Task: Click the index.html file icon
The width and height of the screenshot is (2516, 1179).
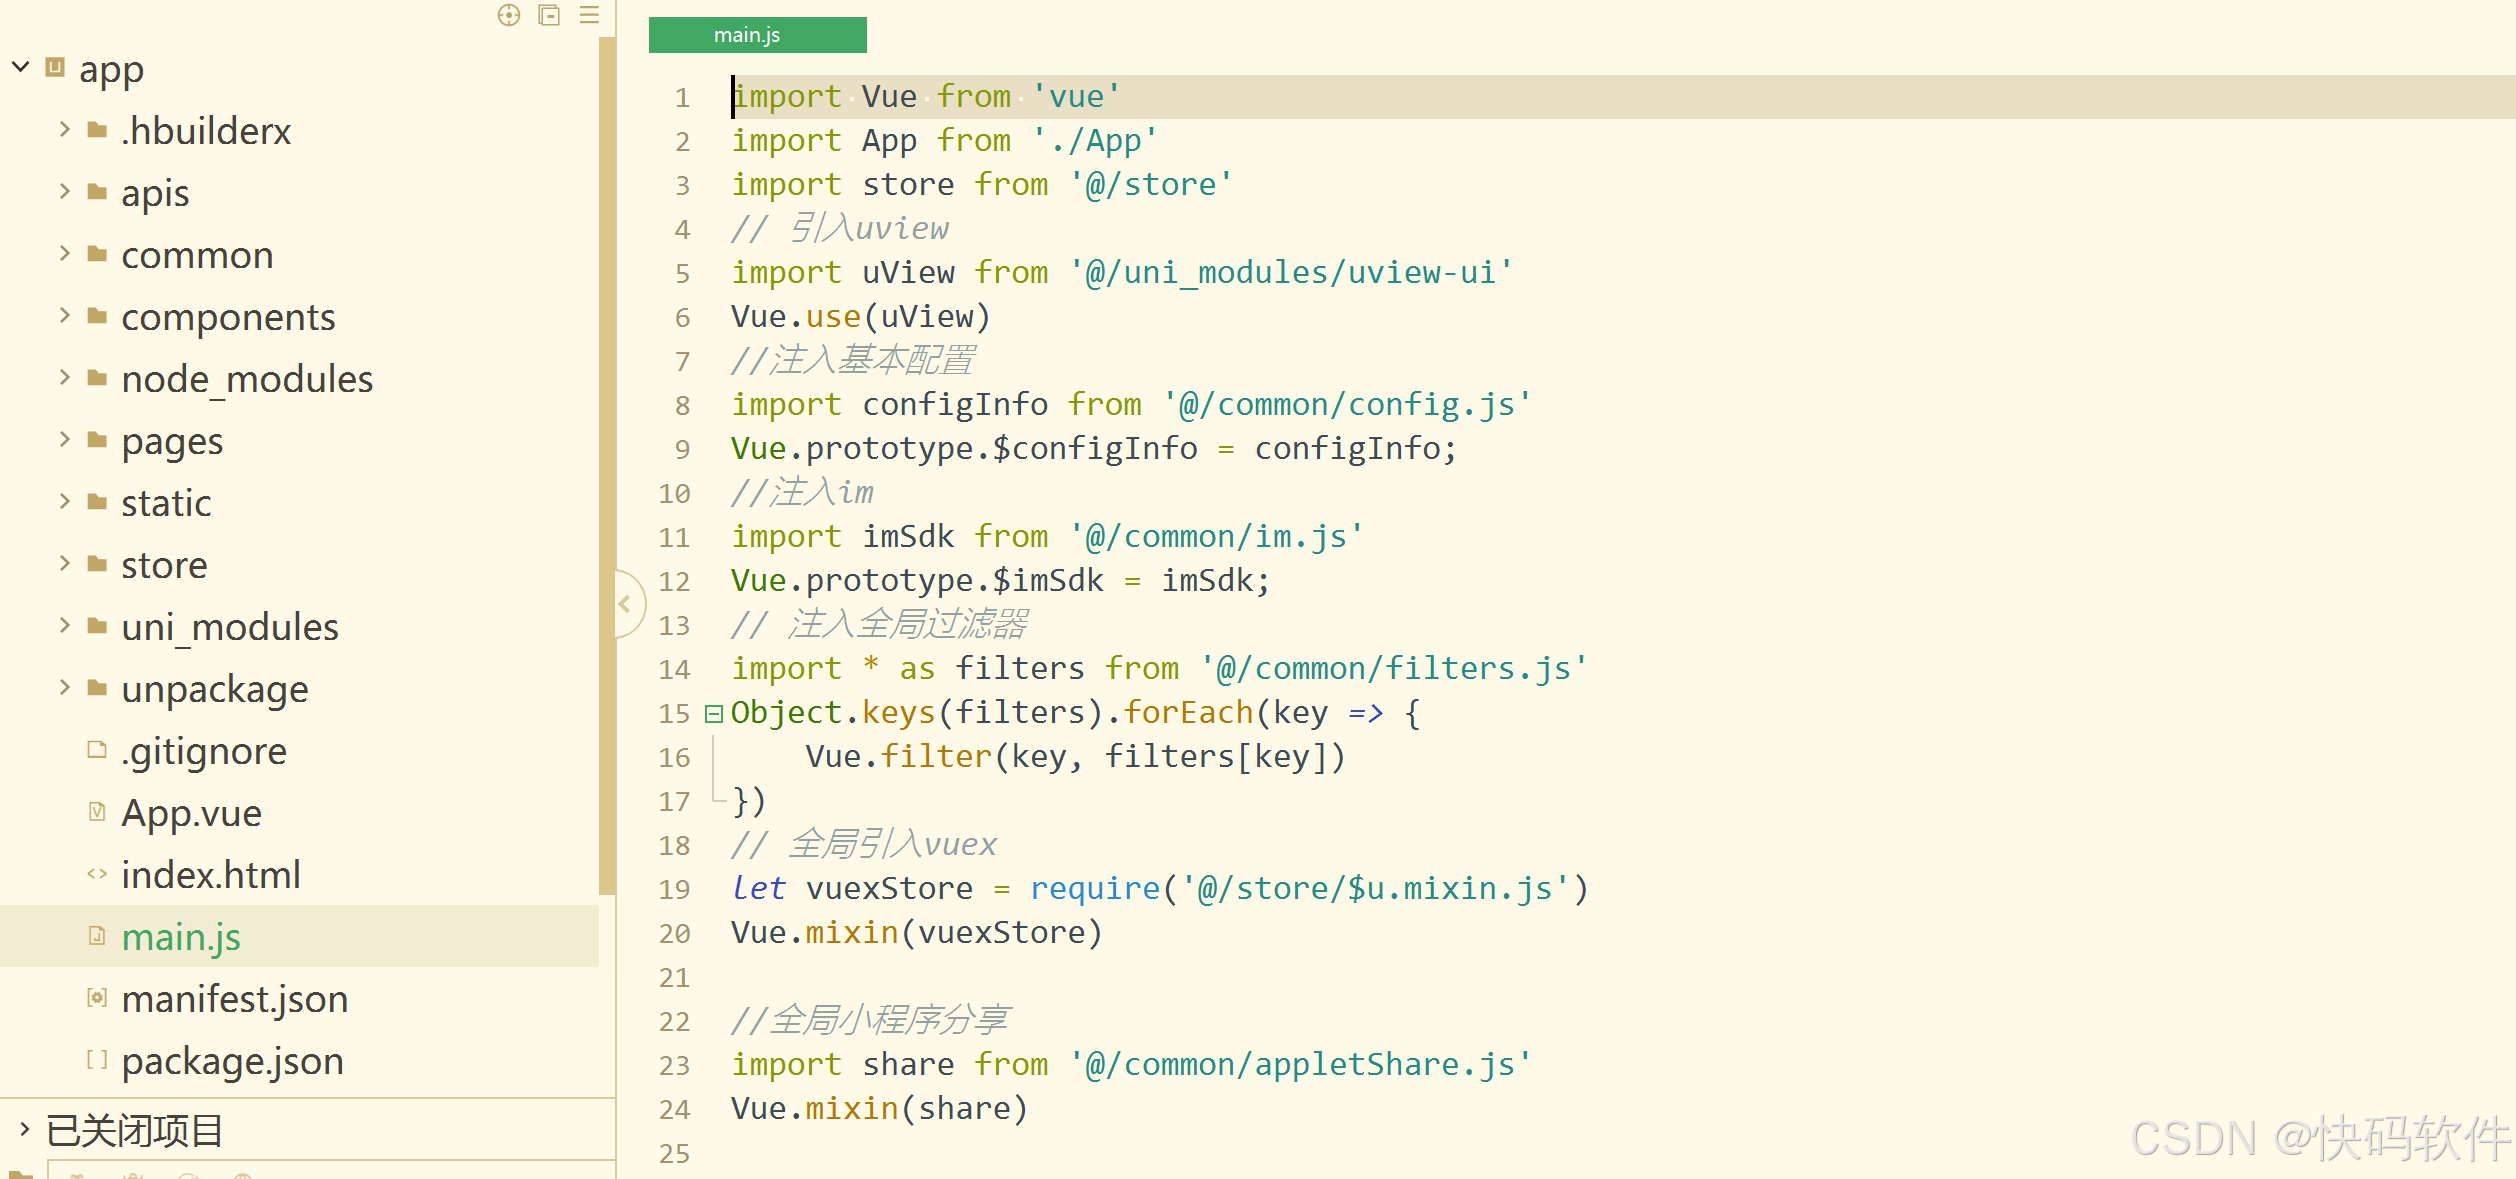Action: pos(97,874)
